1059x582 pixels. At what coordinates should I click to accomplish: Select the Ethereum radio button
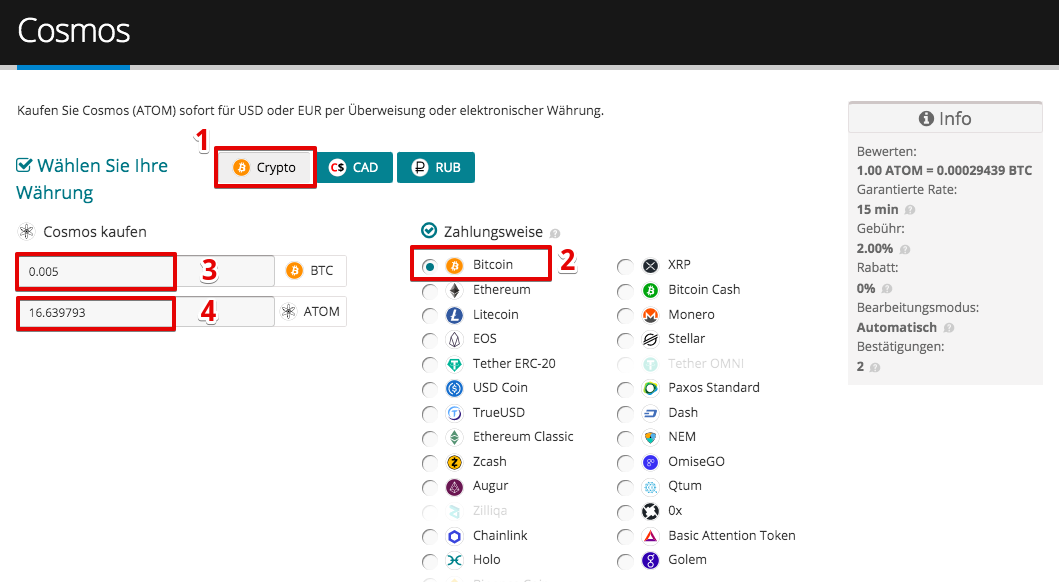[x=429, y=292]
